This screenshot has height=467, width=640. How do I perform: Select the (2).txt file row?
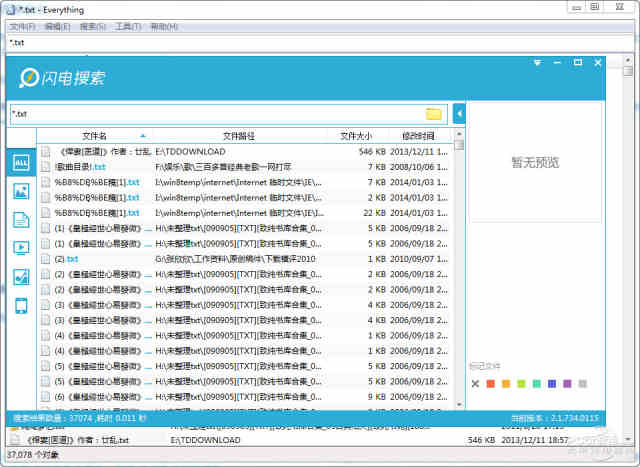click(x=245, y=259)
